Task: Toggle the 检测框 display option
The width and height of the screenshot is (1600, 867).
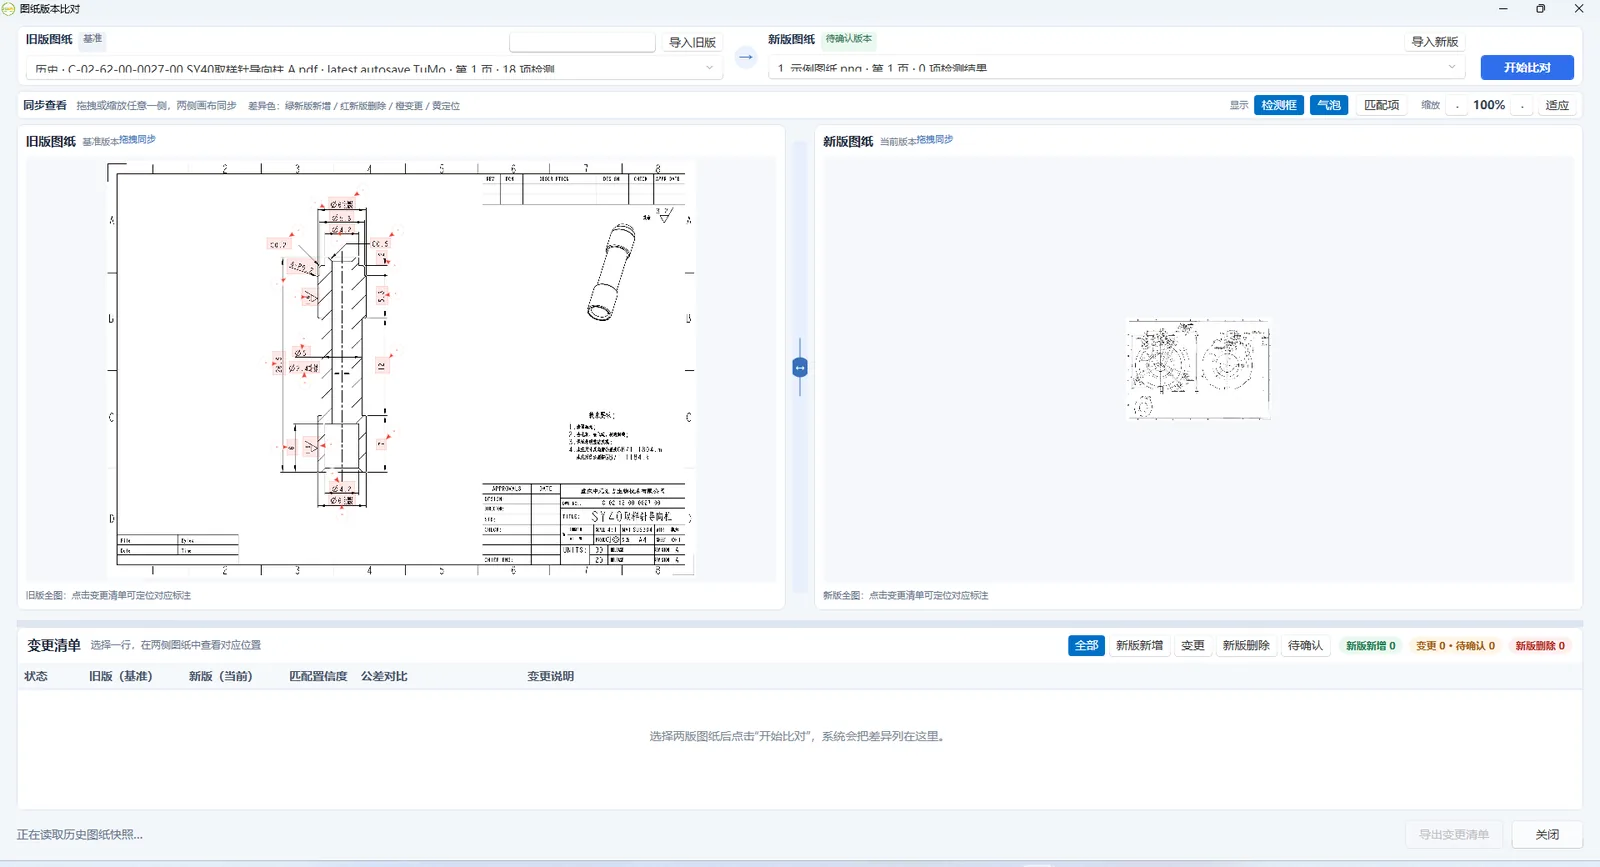Action: pyautogui.click(x=1279, y=105)
